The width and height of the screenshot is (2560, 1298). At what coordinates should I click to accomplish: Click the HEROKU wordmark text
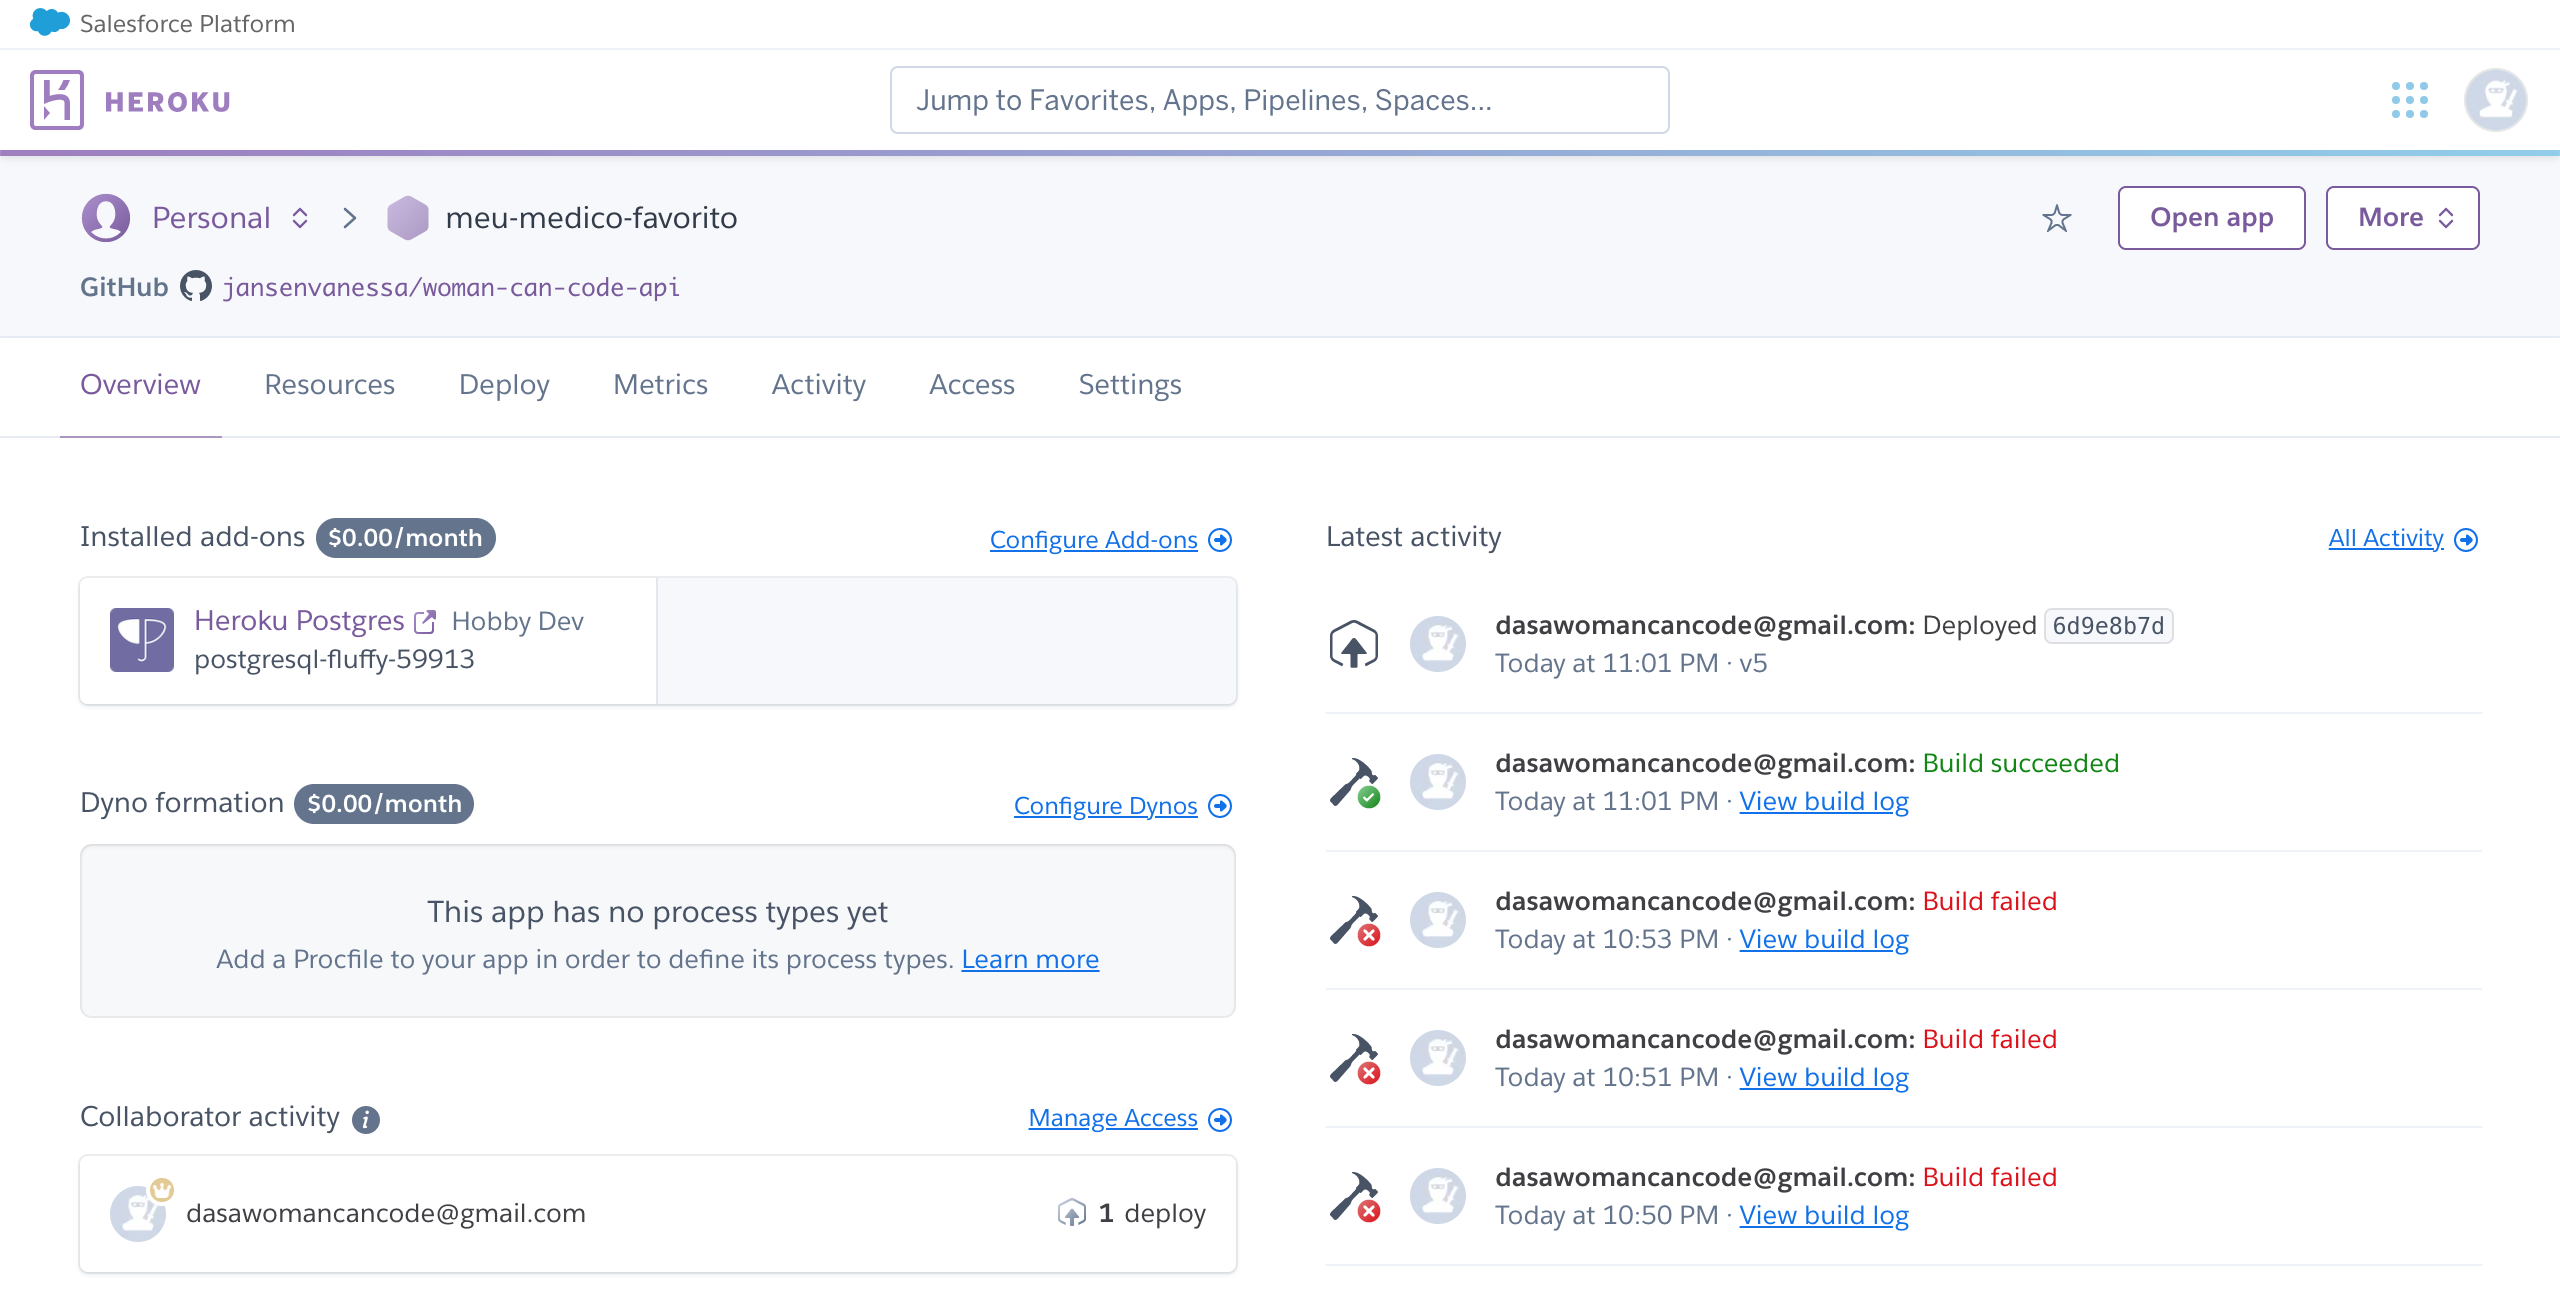(x=168, y=101)
